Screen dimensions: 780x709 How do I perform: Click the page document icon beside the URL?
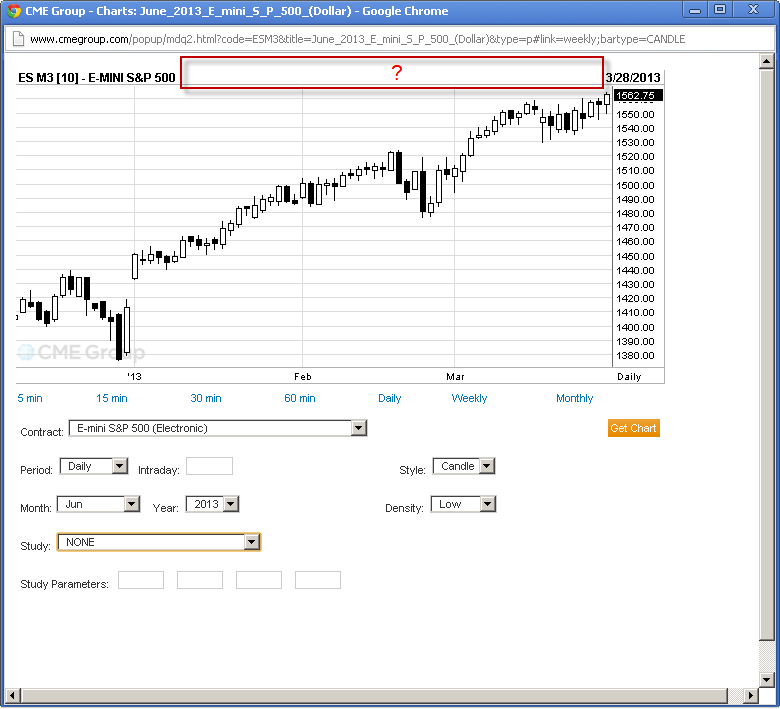click(x=18, y=39)
